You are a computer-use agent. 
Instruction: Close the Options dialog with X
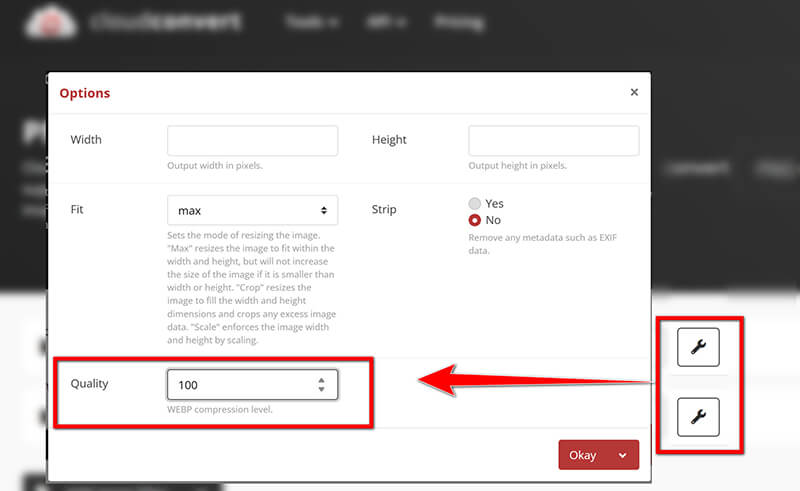tap(634, 92)
